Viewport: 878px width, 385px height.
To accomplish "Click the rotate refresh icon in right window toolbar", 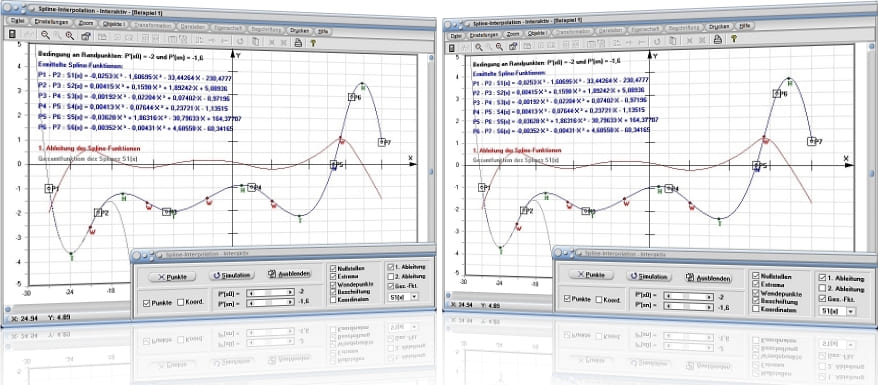I will pyautogui.click(x=657, y=41).
